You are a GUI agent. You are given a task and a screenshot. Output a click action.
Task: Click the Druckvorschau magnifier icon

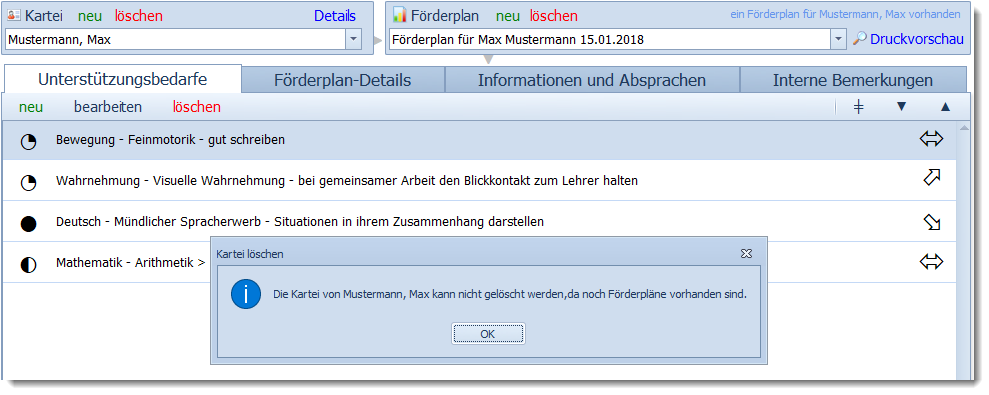pos(860,39)
